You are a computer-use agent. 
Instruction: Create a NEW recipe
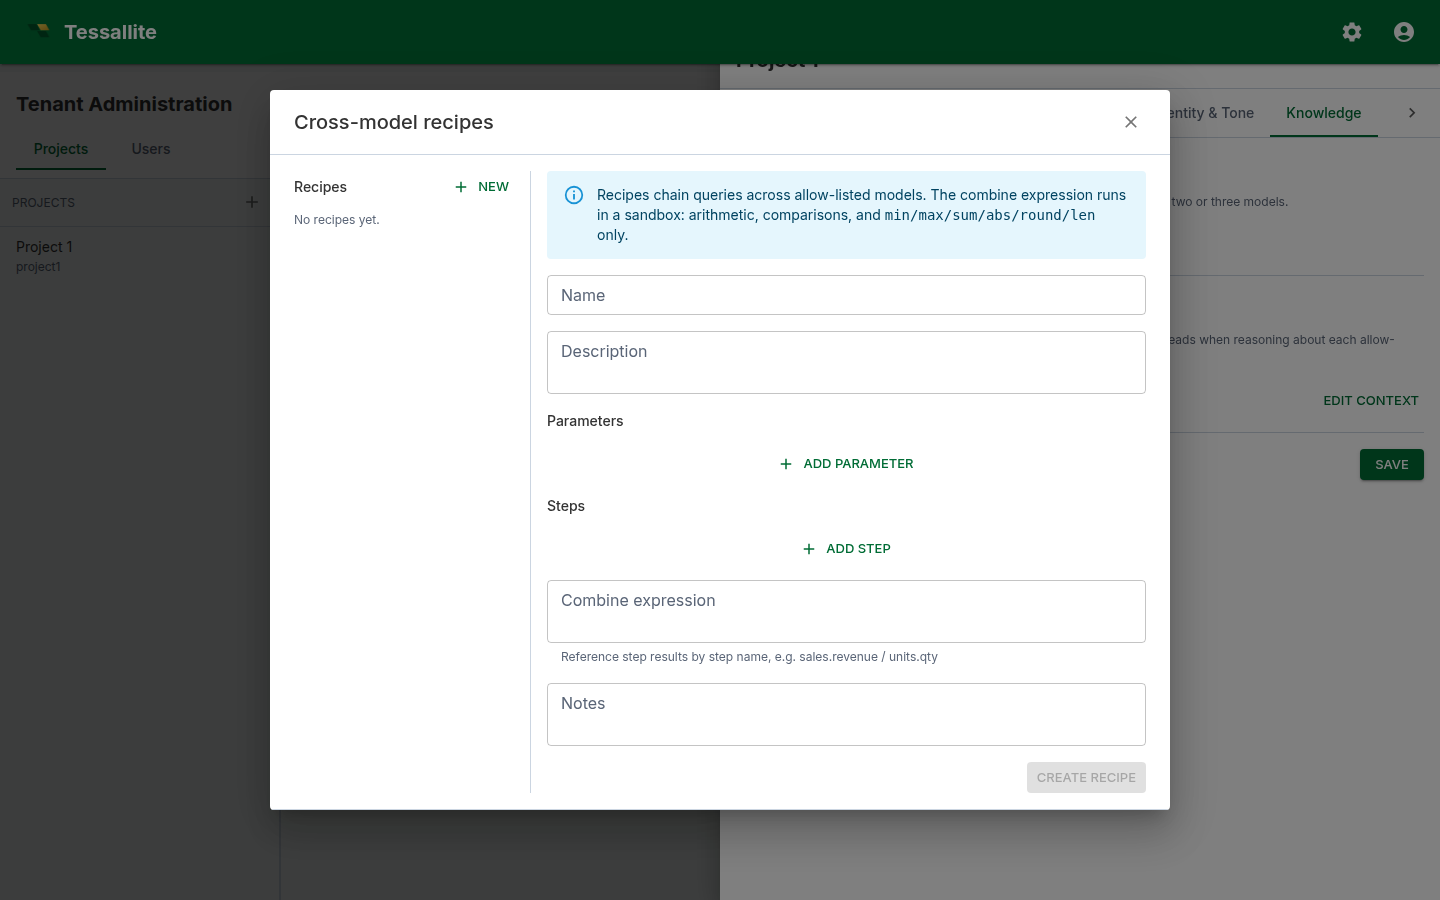point(482,187)
